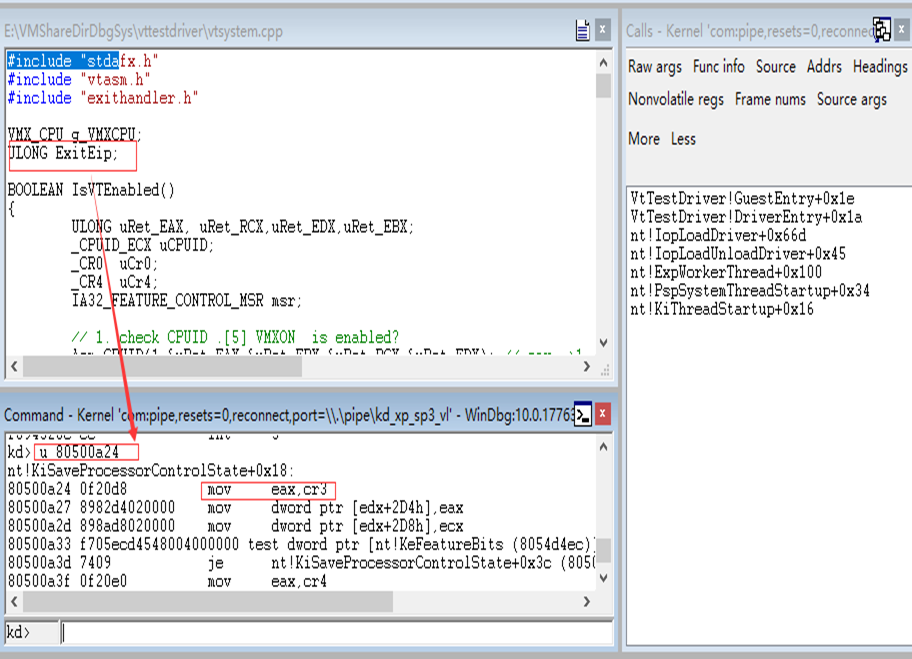Image resolution: width=912 pixels, height=659 pixels.
Task: Click More to show more frames
Action: (x=644, y=139)
